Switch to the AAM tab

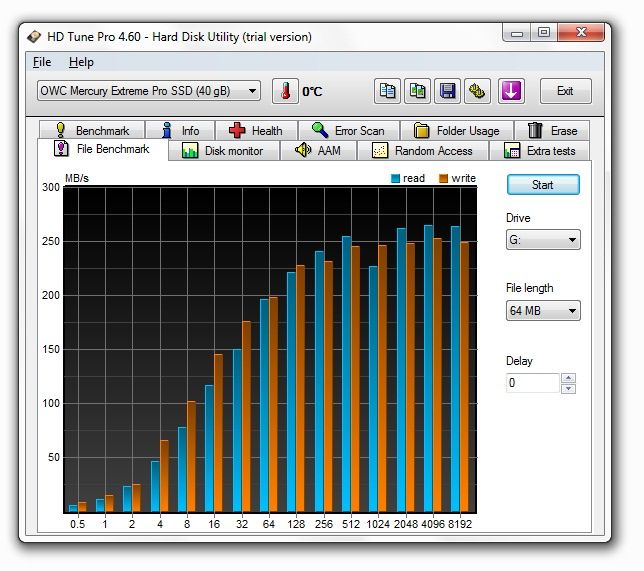[x=318, y=150]
